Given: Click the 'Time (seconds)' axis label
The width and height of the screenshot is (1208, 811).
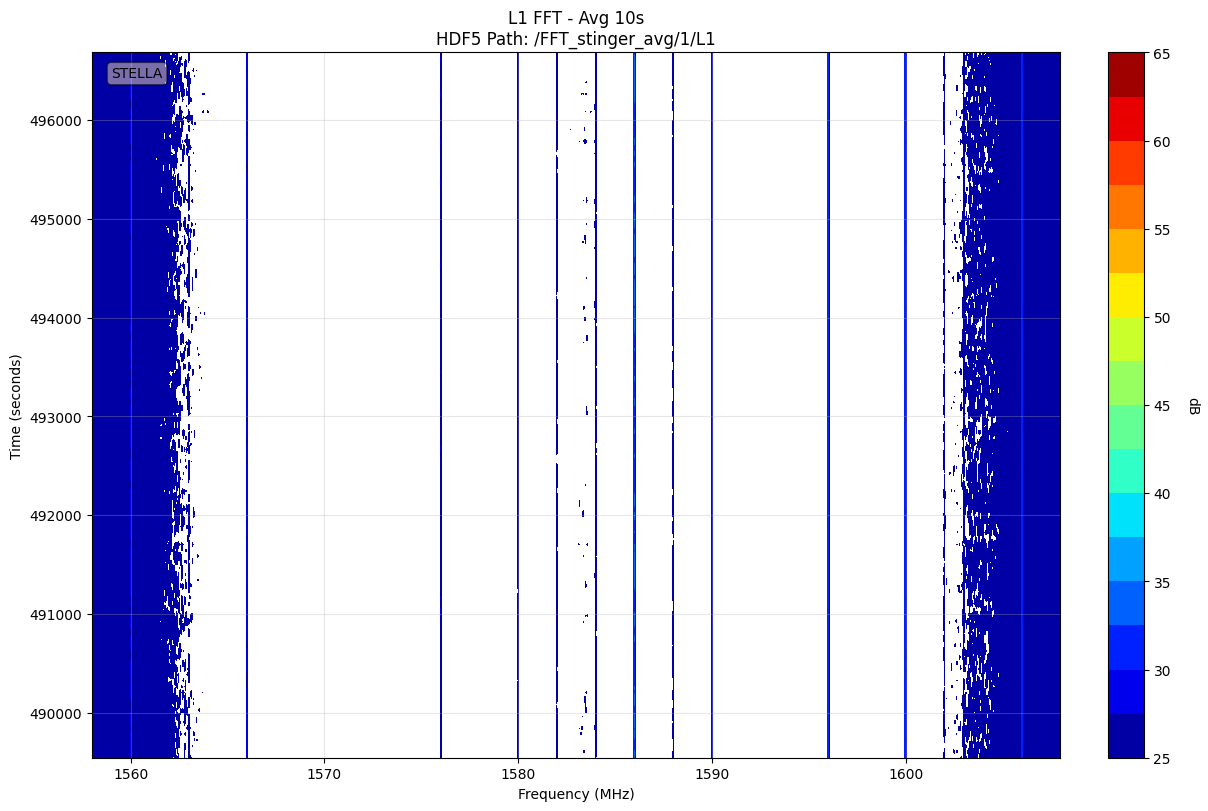Looking at the screenshot, I should tap(15, 406).
